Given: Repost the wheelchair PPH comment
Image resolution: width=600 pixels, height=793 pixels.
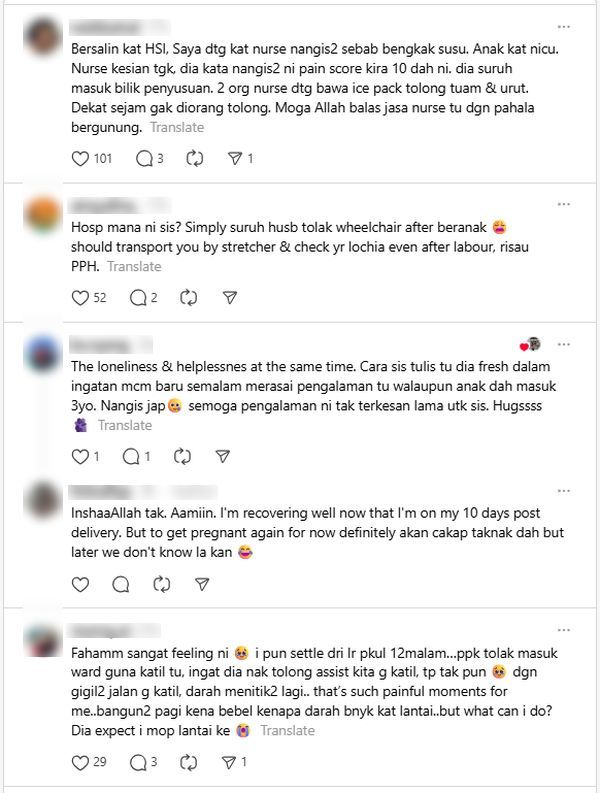Looking at the screenshot, I should pyautogui.click(x=188, y=298).
